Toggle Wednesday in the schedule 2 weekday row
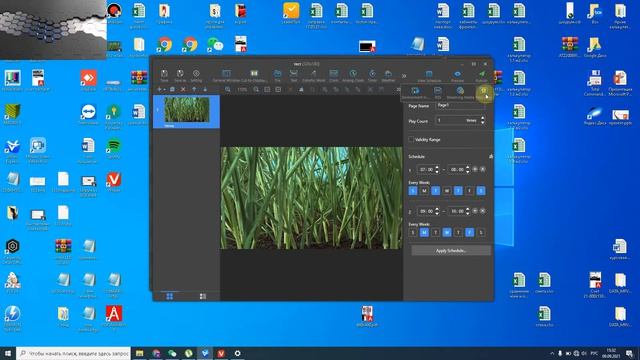The height and width of the screenshot is (360, 640). pos(447,232)
